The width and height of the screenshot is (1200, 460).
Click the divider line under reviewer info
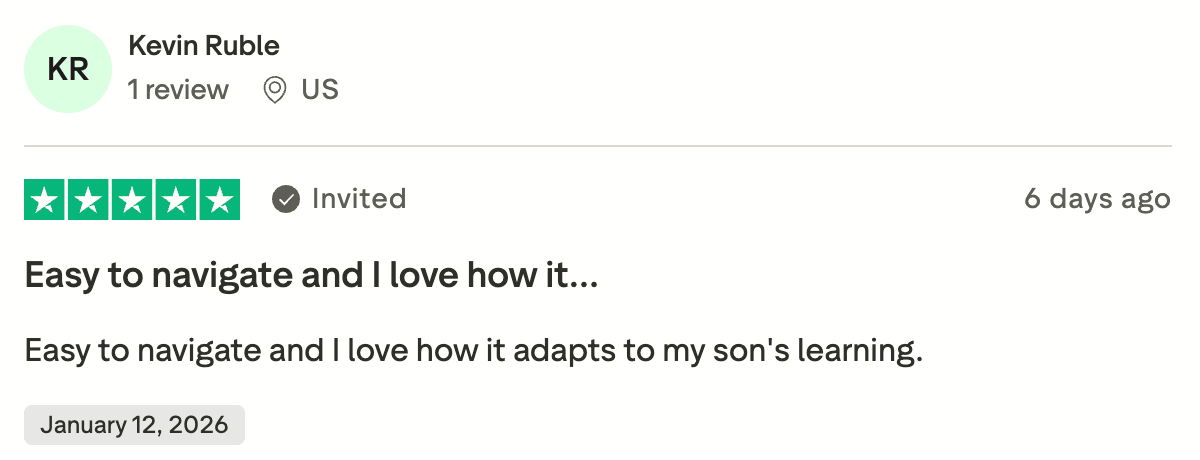tap(598, 146)
